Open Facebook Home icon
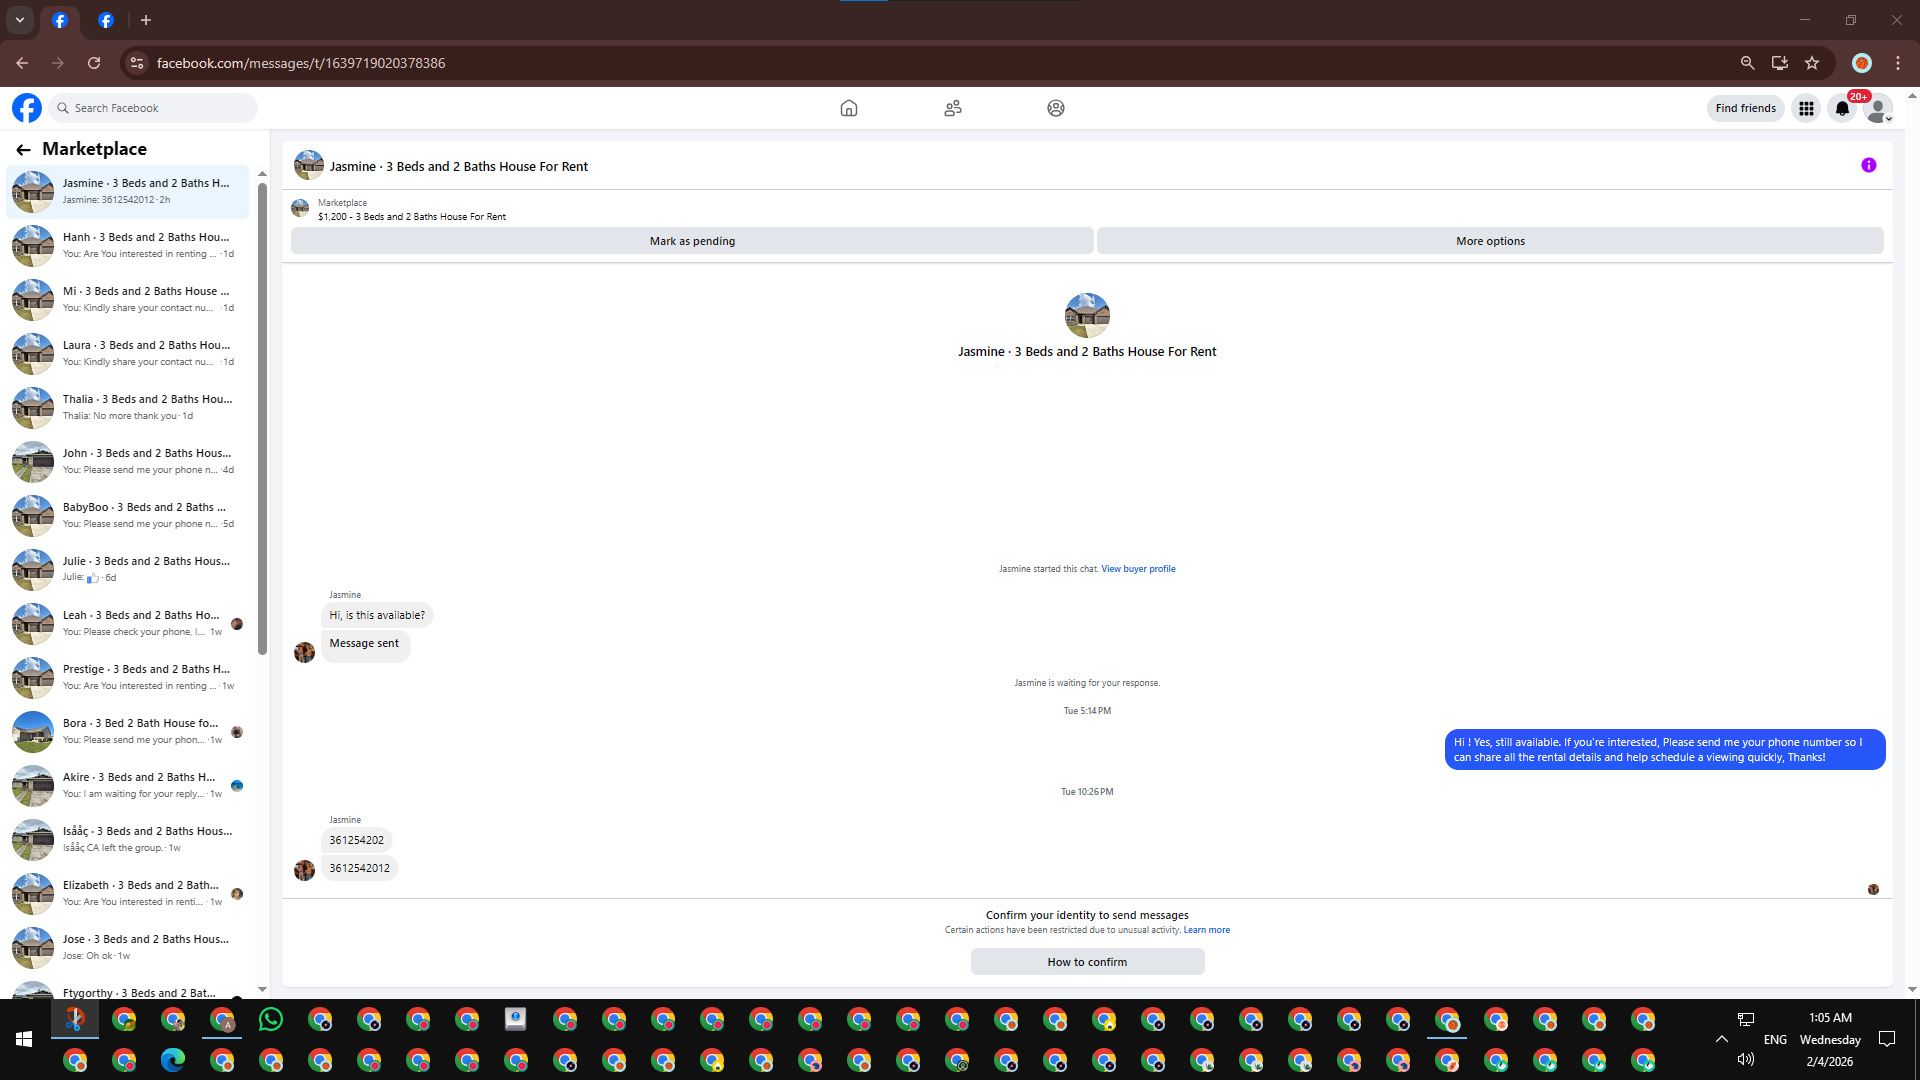This screenshot has height=1080, width=1920. tap(848, 108)
